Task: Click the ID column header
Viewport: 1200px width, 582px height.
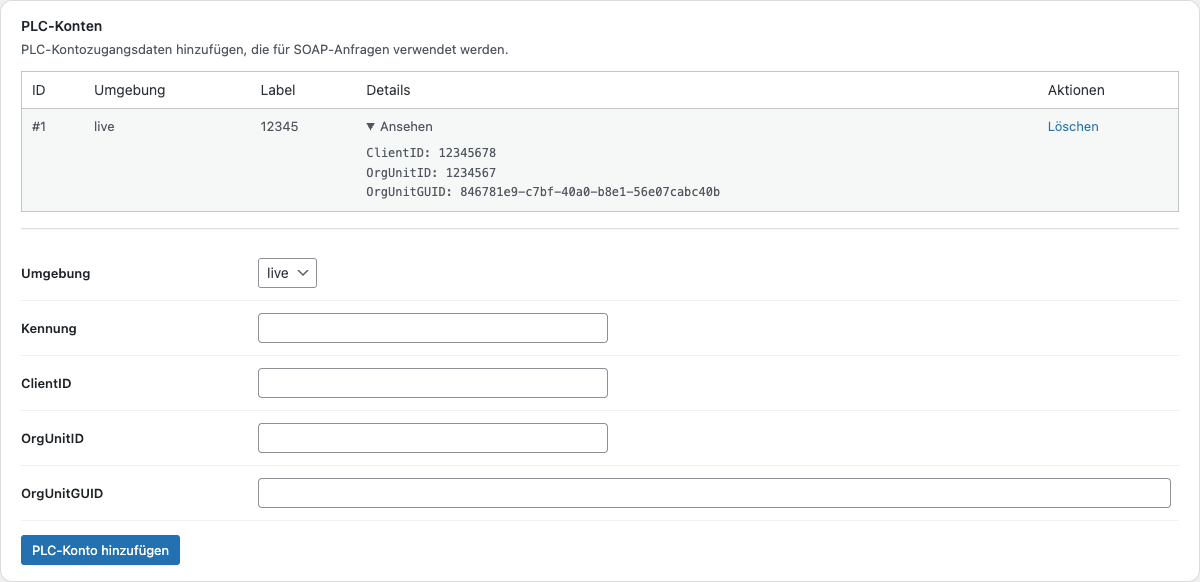Action: point(38,89)
